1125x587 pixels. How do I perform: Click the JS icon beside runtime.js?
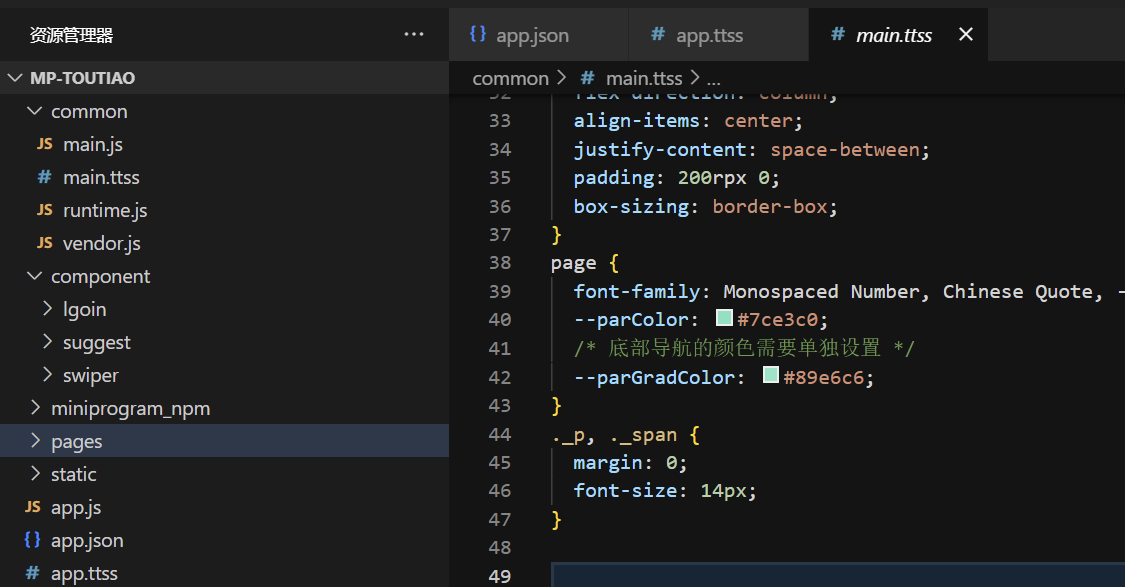click(44, 210)
